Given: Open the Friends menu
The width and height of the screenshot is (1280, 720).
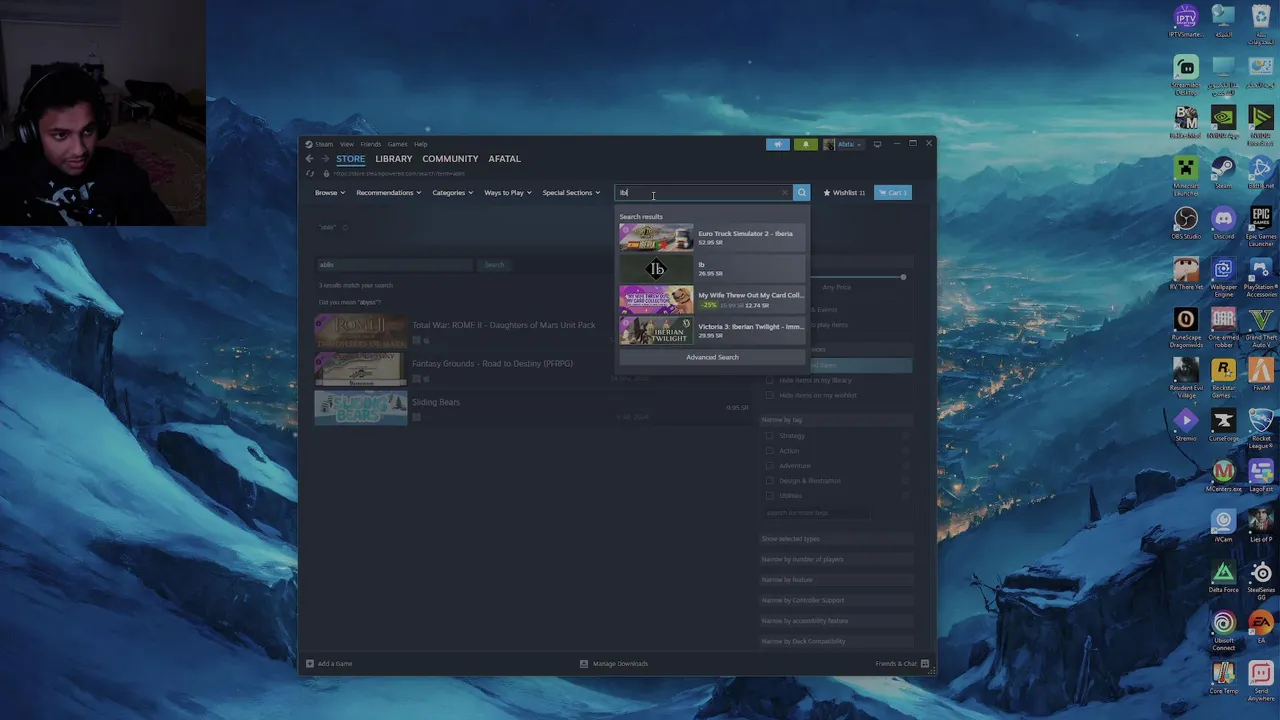Looking at the screenshot, I should (x=371, y=144).
